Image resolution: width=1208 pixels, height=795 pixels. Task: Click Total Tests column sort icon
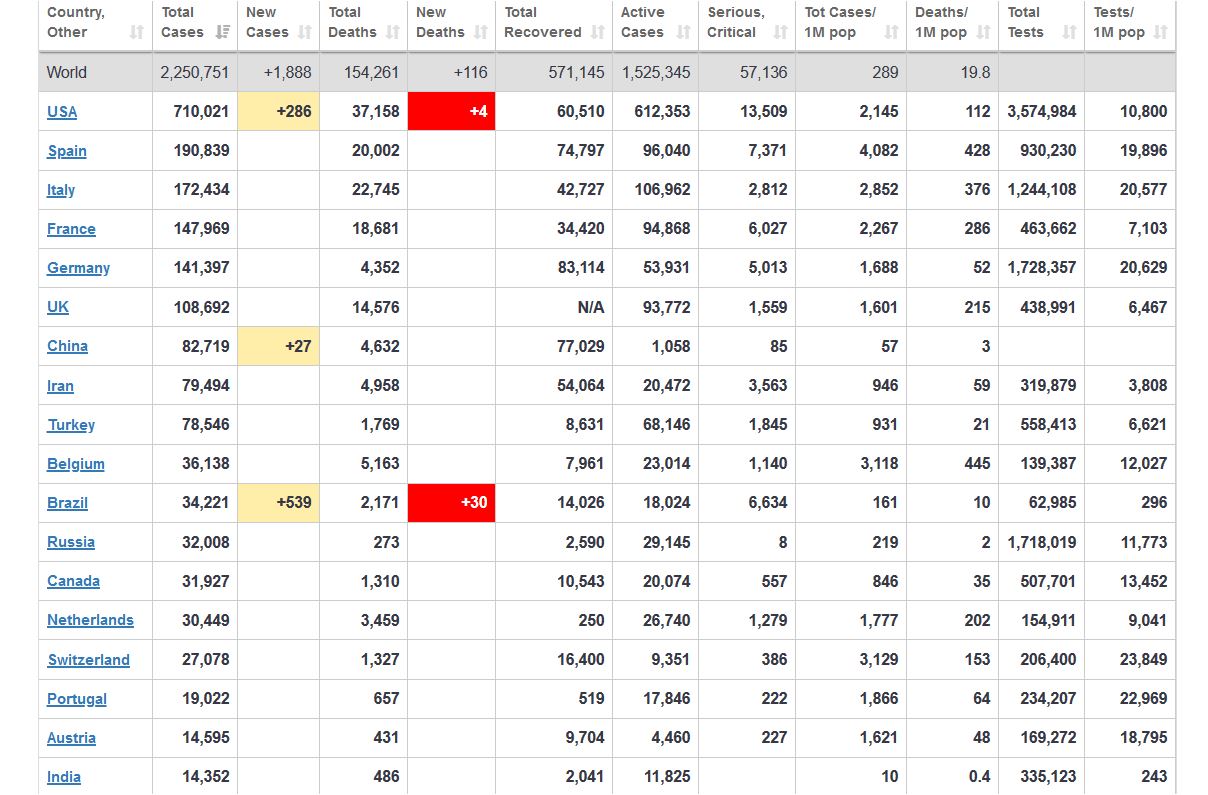click(x=1069, y=32)
